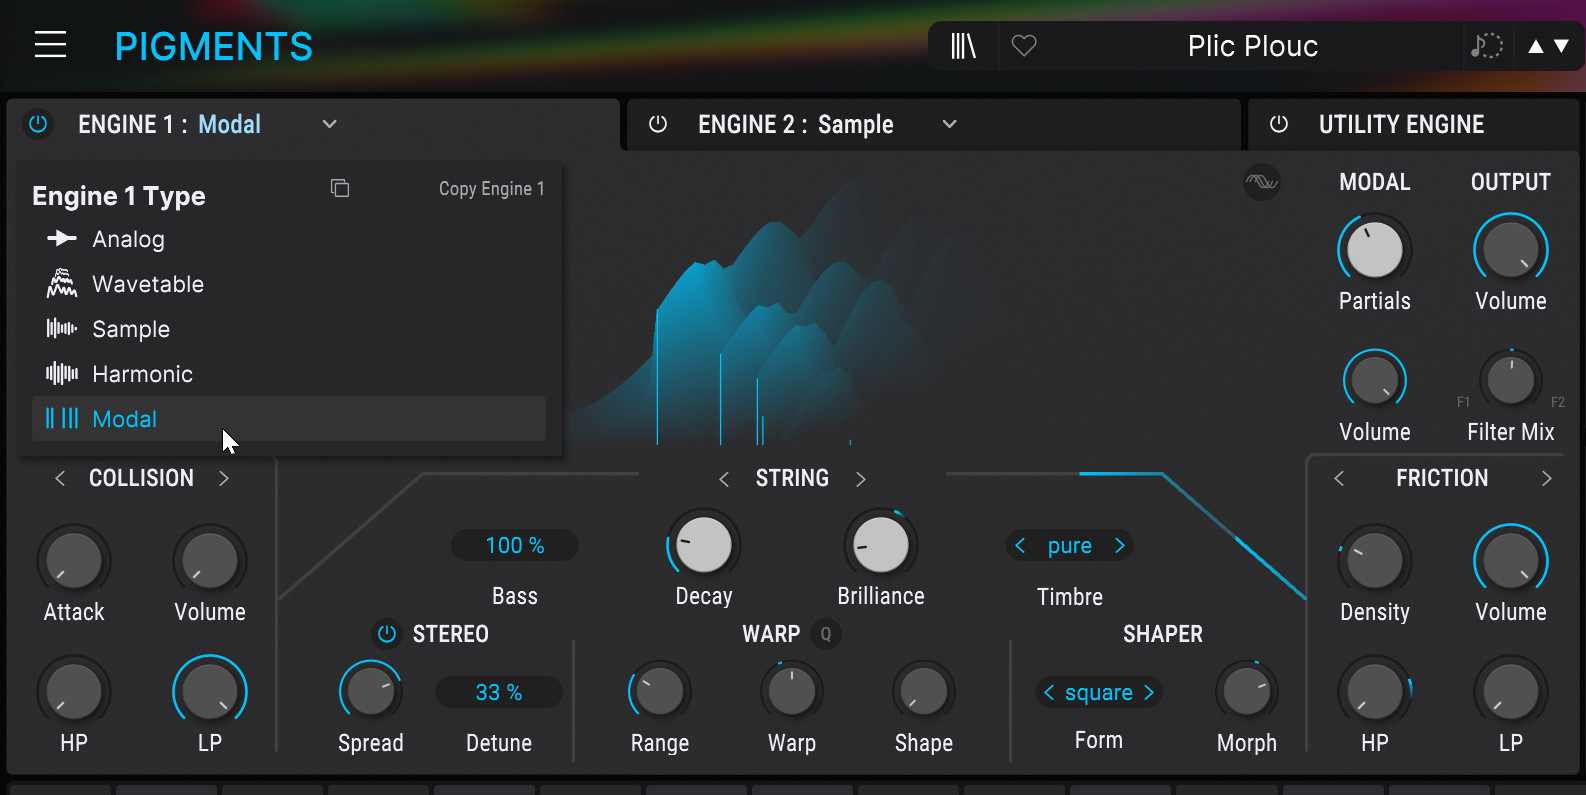Open preset name Plic Plouc
Viewport: 1586px width, 795px height.
[1253, 46]
